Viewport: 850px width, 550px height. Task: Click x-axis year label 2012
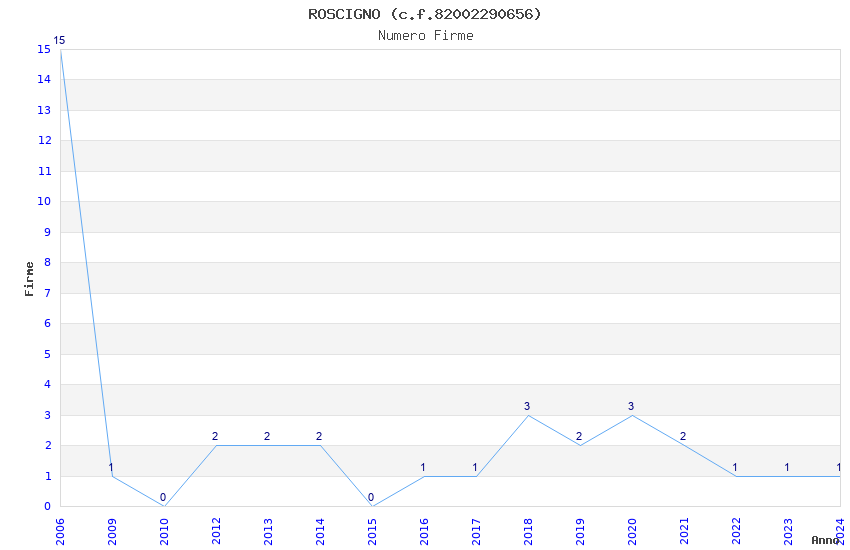tap(216, 531)
